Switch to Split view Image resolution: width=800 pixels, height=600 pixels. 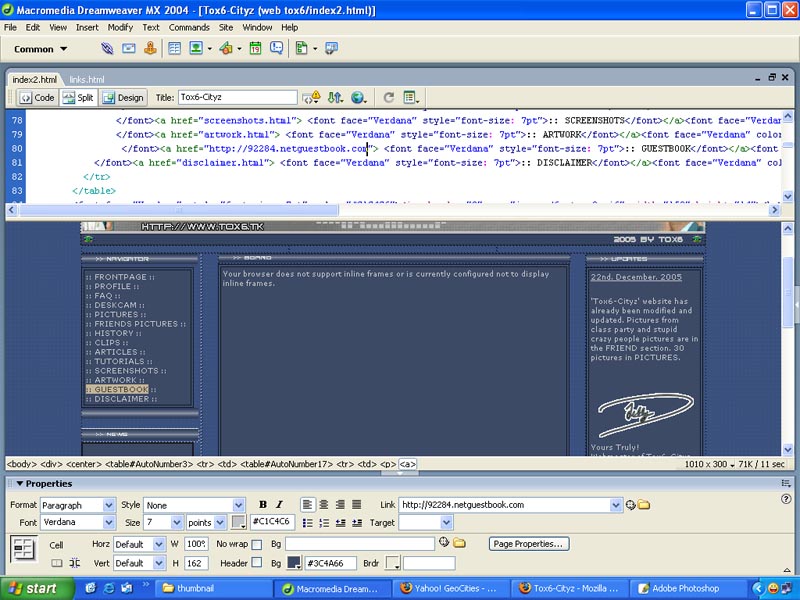tap(78, 97)
